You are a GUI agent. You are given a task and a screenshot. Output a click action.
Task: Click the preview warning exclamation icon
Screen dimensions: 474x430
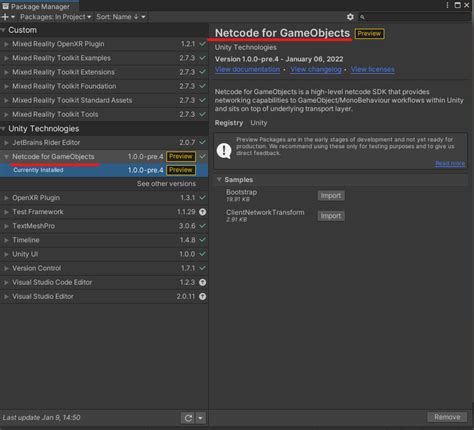[x=224, y=150]
